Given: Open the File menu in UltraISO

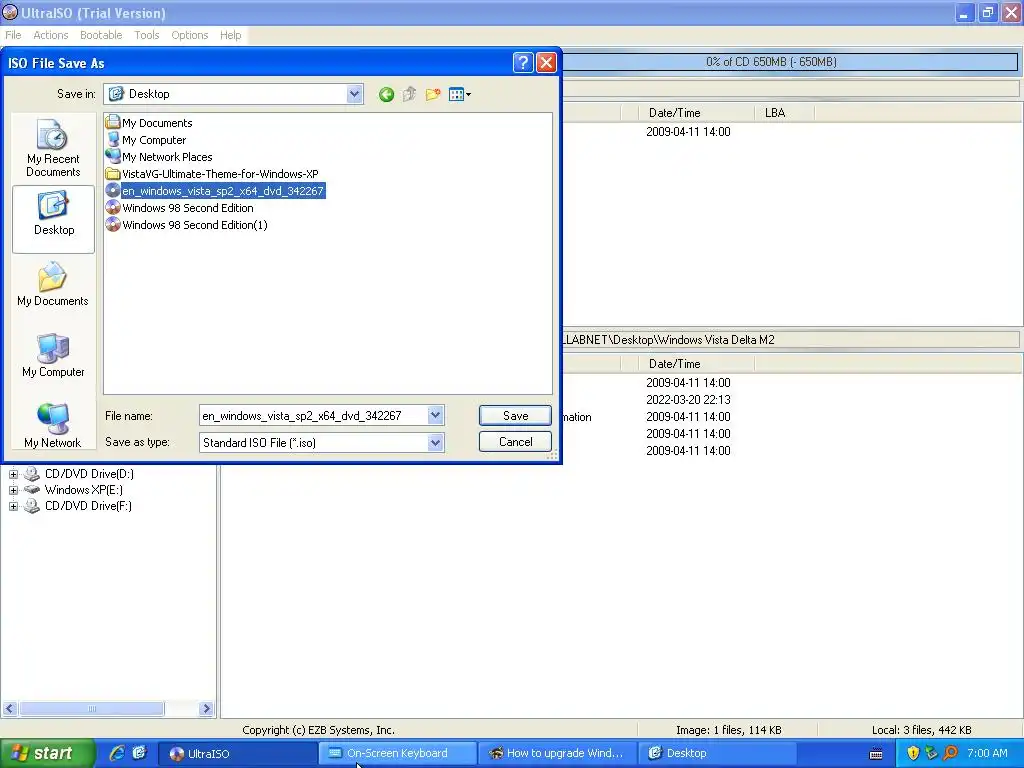Looking at the screenshot, I should pos(13,35).
